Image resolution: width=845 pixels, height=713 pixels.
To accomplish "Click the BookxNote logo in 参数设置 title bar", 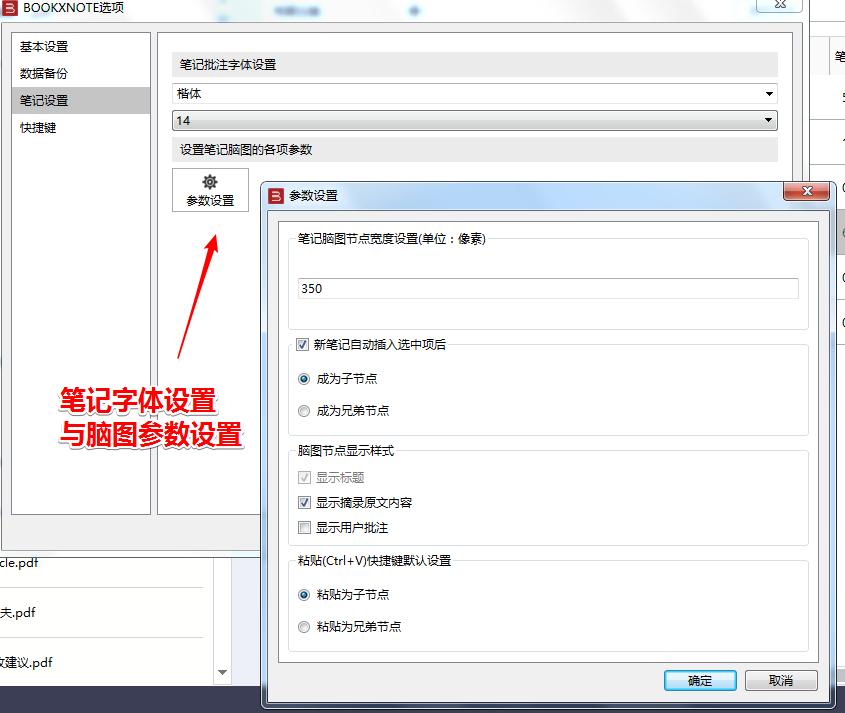I will click(x=274, y=196).
